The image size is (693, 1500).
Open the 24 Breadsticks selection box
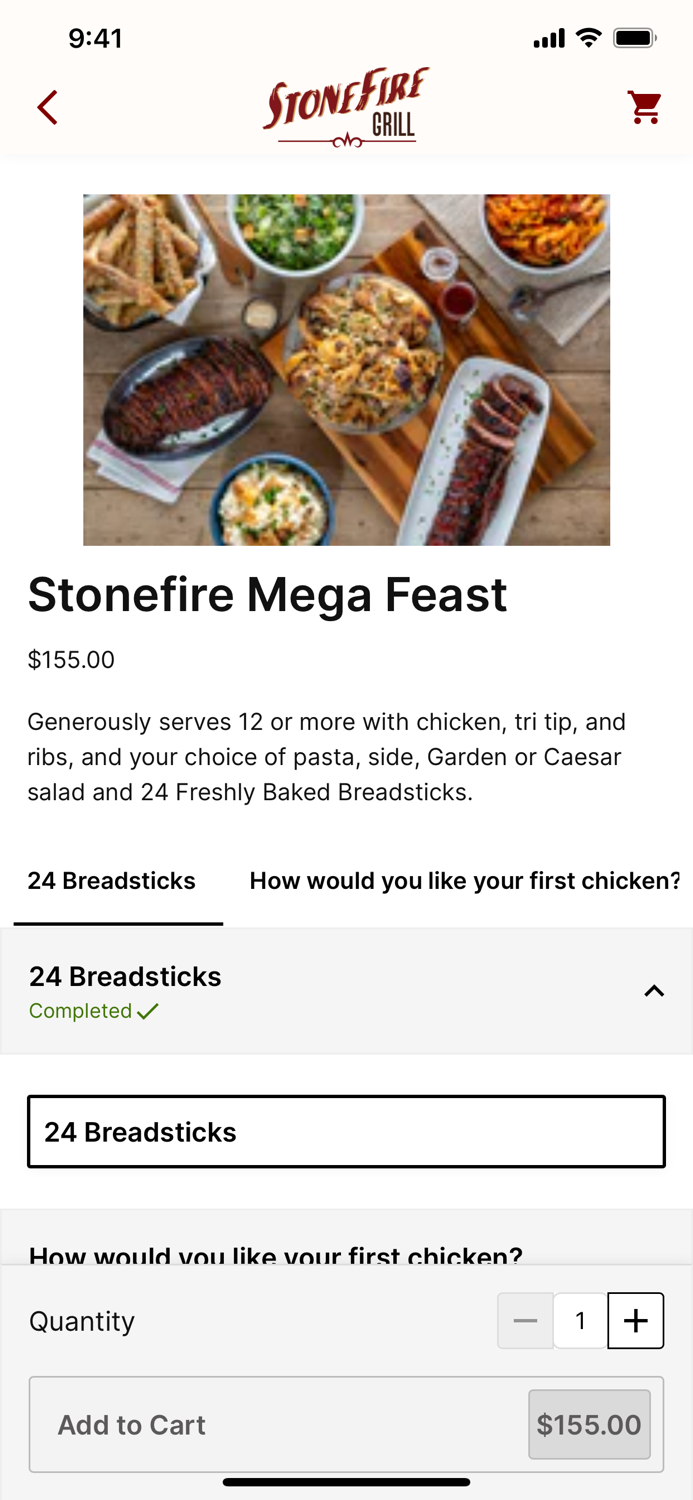pyautogui.click(x=346, y=1131)
